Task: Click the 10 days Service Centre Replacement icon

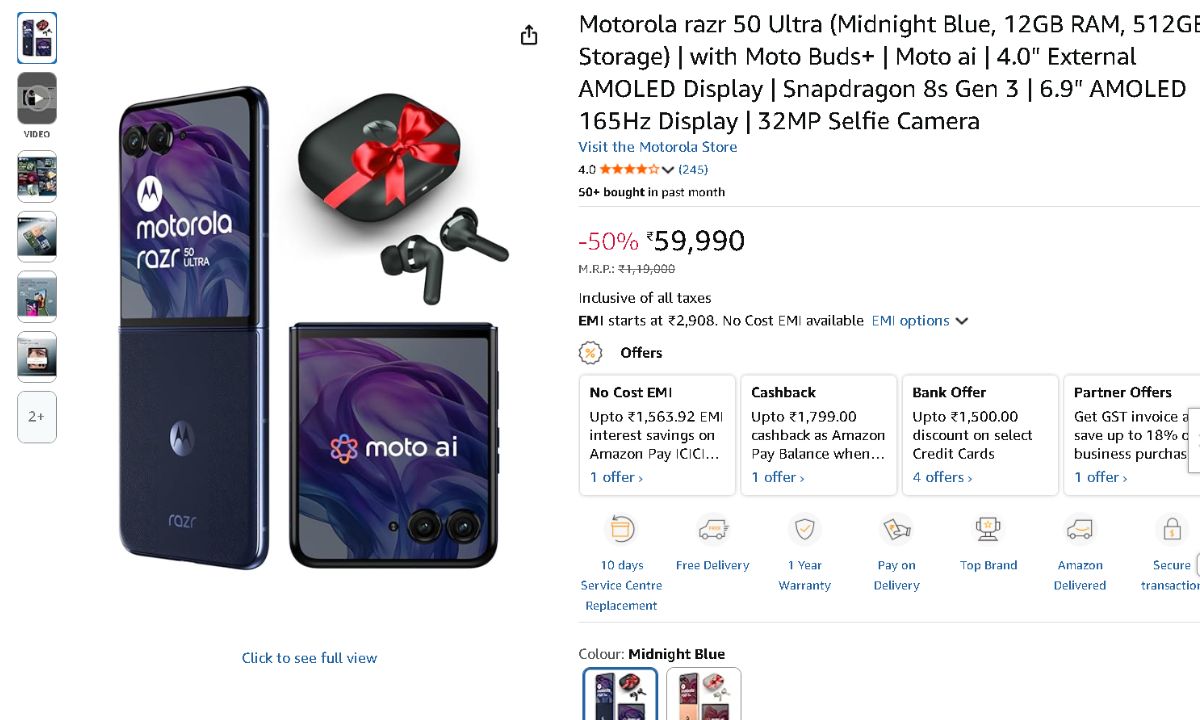Action: (x=622, y=529)
